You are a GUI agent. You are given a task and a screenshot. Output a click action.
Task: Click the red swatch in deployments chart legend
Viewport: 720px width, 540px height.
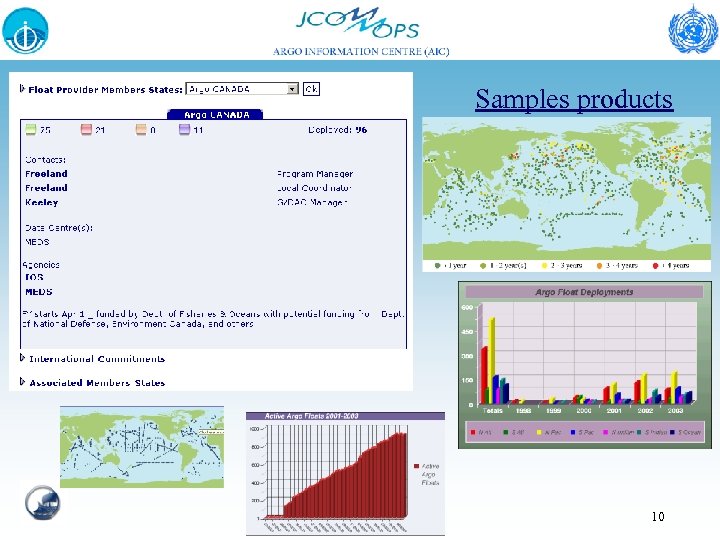pyautogui.click(x=473, y=432)
